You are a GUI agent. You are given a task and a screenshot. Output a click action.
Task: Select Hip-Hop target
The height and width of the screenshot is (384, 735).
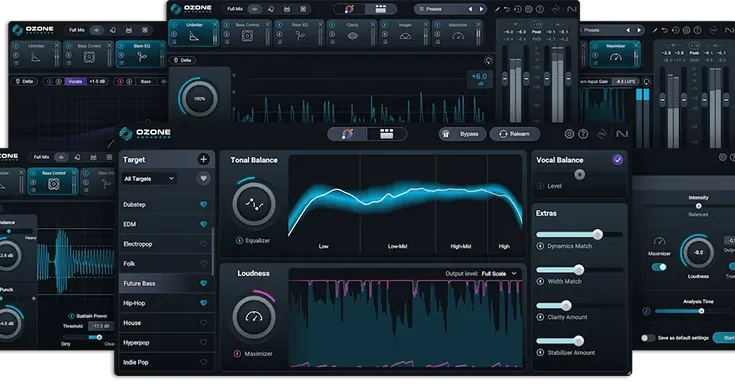tap(166, 303)
